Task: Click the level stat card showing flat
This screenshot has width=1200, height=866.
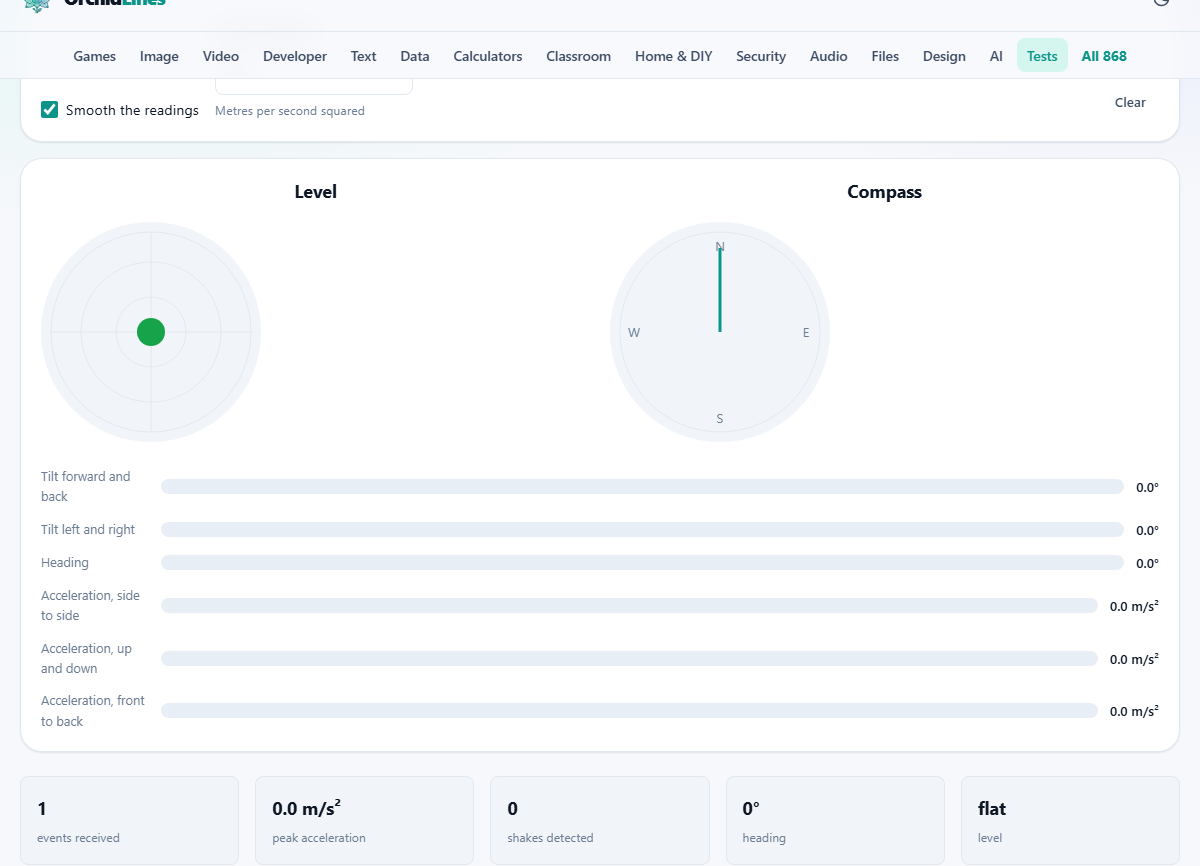Action: [x=1070, y=821]
